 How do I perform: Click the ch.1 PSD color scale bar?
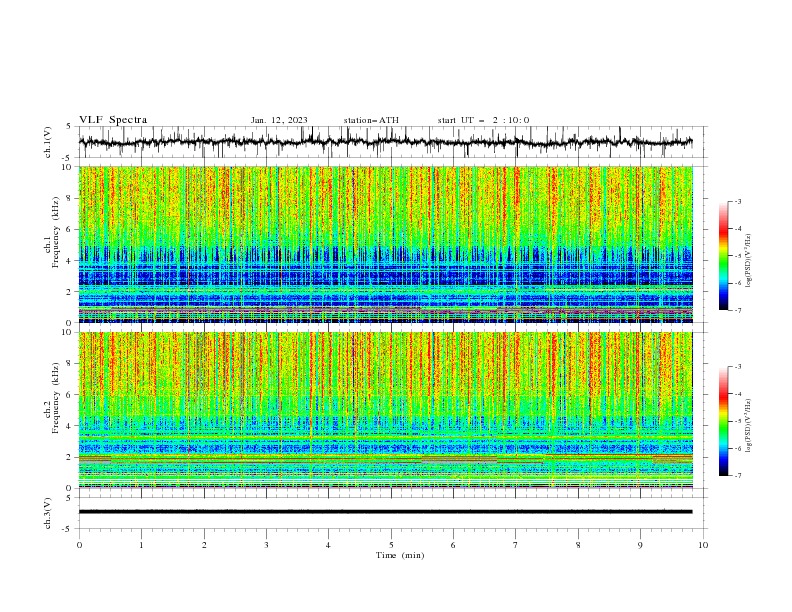(x=723, y=256)
